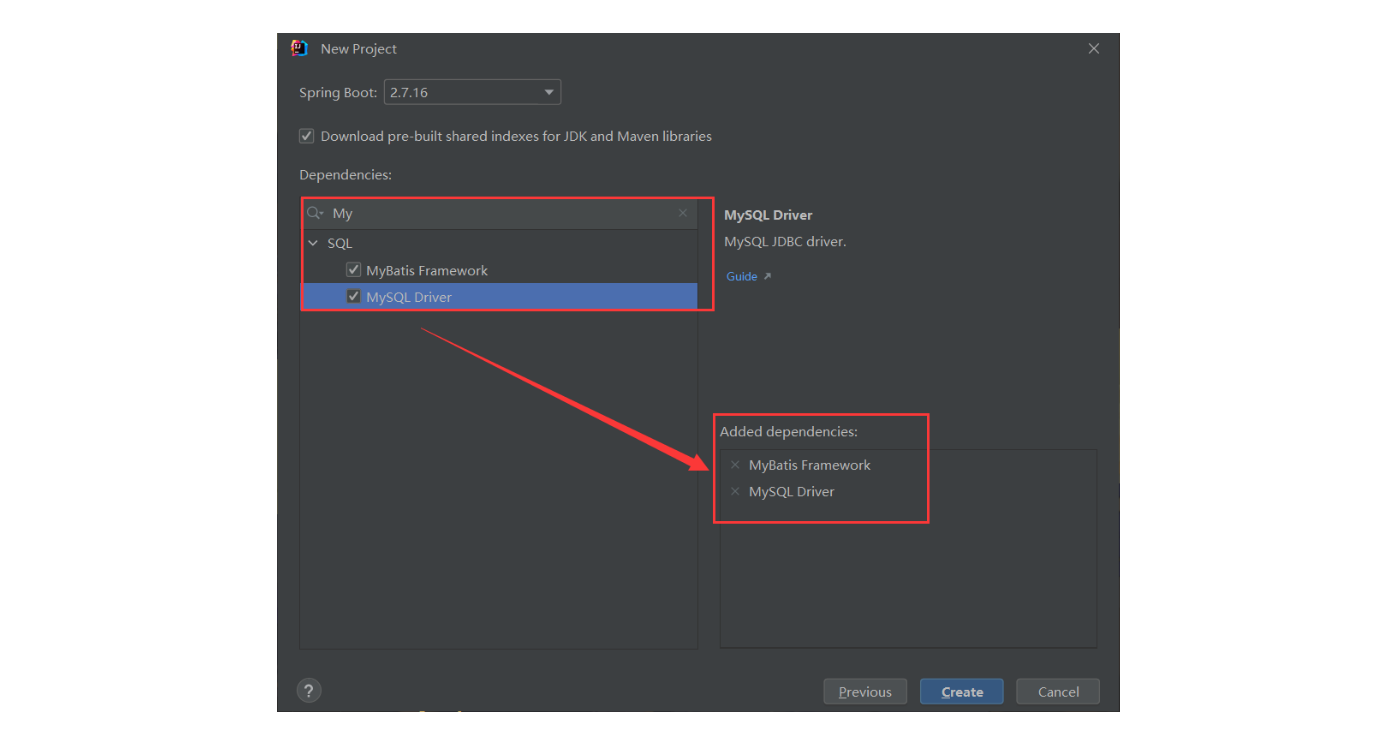1399x747 pixels.
Task: Clear the dependency search text
Action: coord(683,213)
